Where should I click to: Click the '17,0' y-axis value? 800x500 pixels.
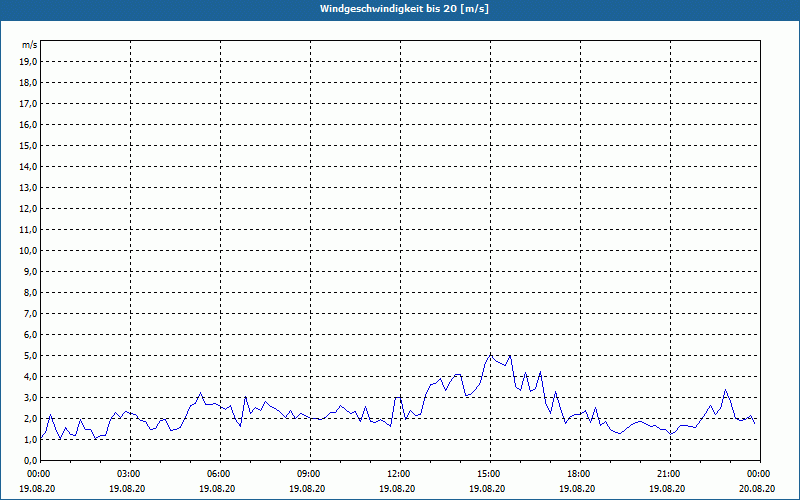[28, 104]
